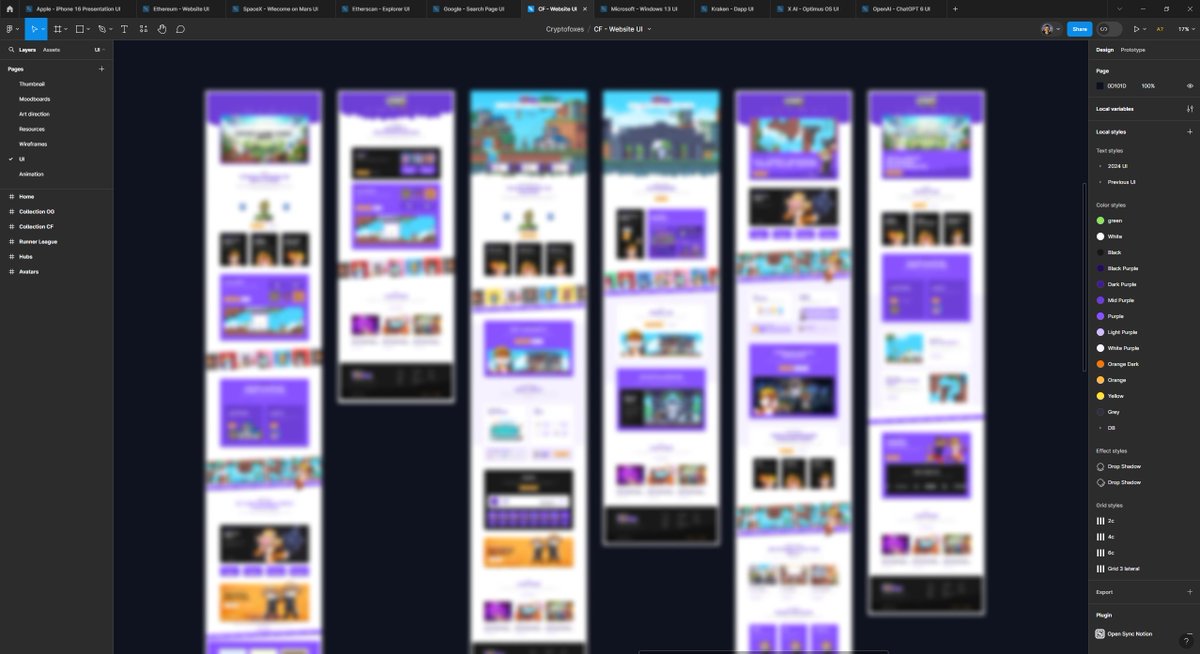Select the Frame tool

pos(57,29)
